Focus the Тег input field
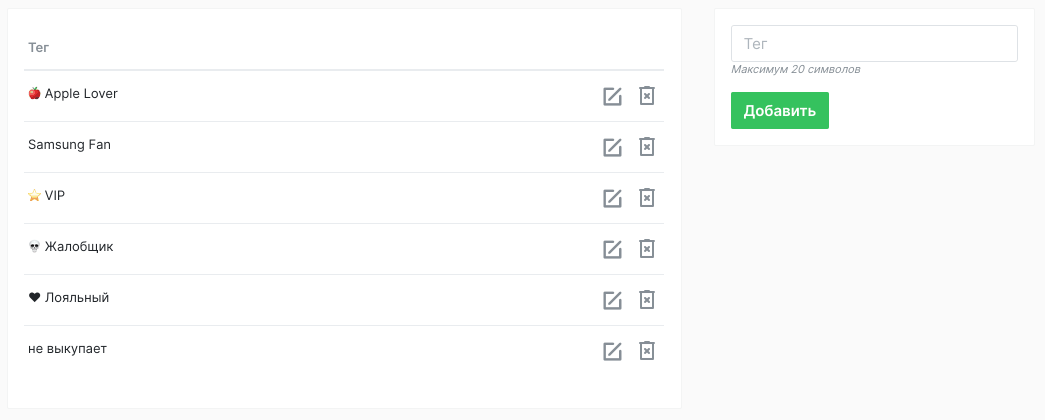The image size is (1045, 420). [x=874, y=43]
